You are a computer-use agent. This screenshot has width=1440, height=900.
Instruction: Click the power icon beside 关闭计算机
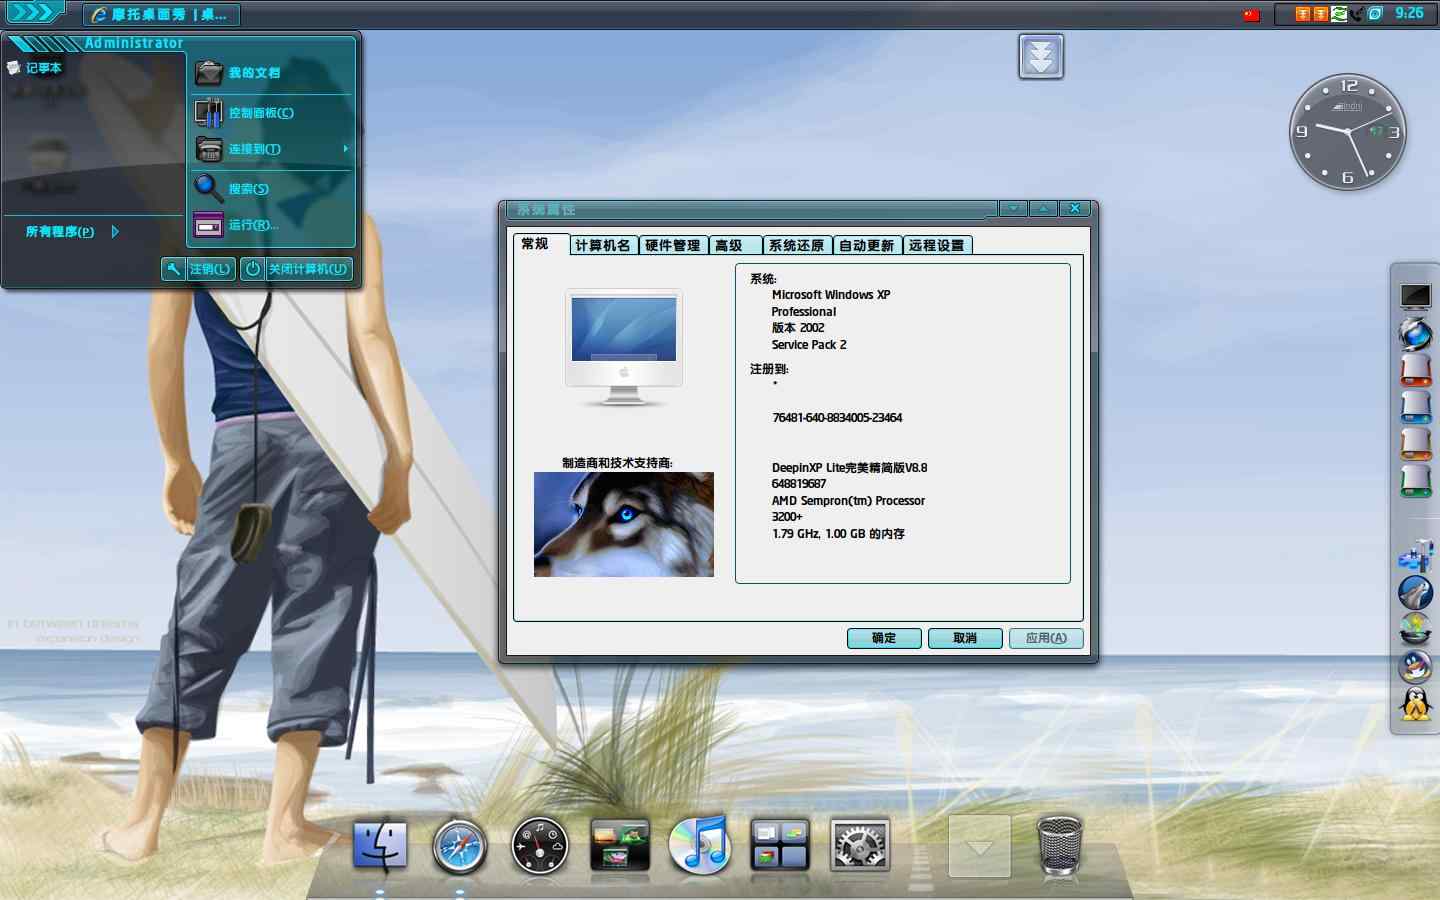coord(253,269)
